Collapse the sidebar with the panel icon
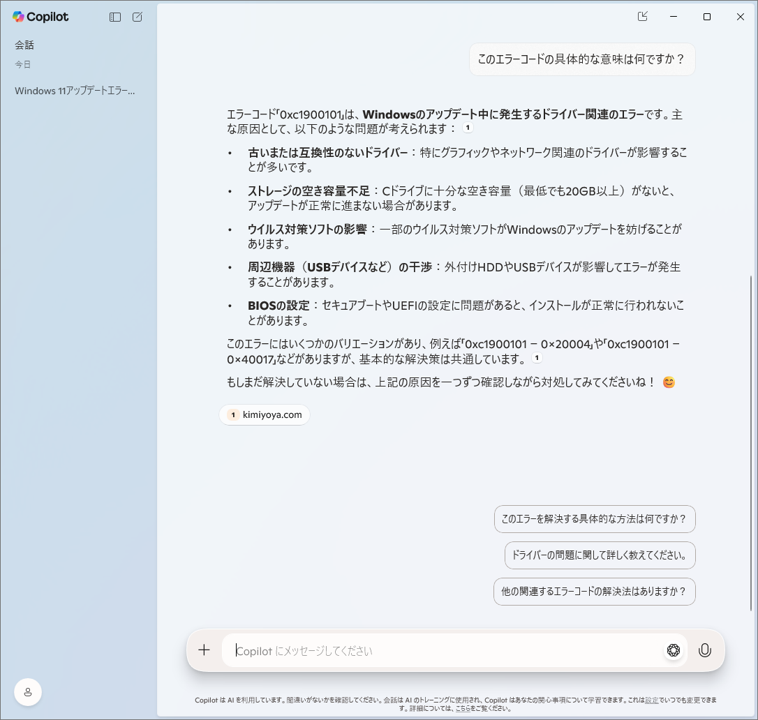 click(115, 17)
